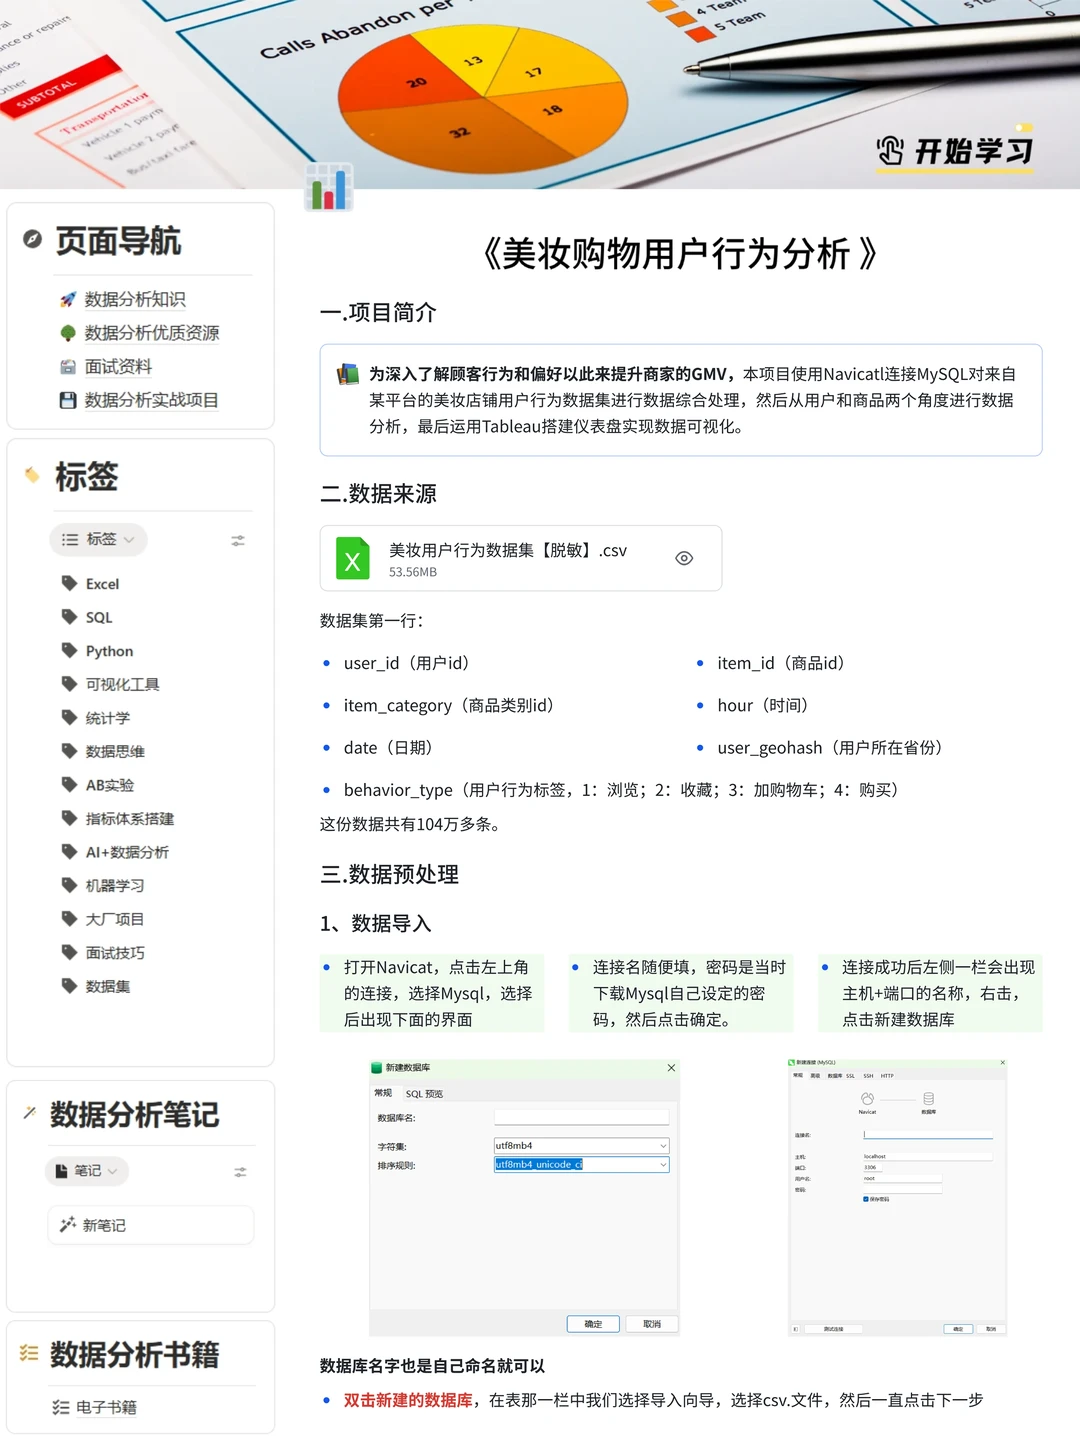
Task: Select the 数据思维 tag
Action: point(115,752)
